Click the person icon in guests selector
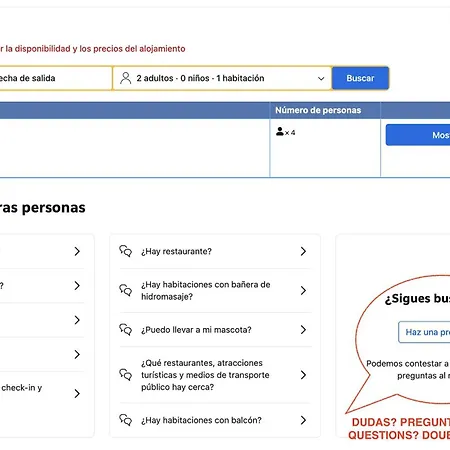Viewport: 450px width, 450px height. [x=125, y=78]
